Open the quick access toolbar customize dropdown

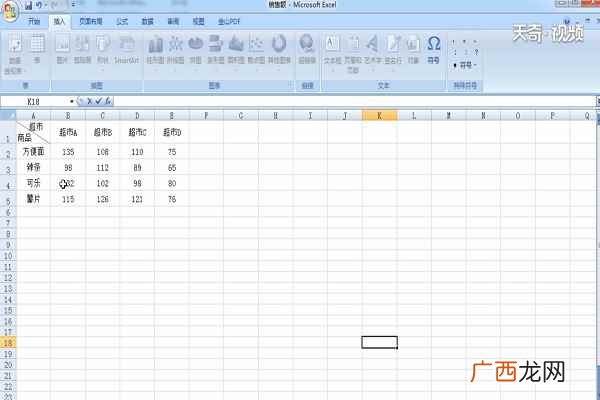click(73, 5)
